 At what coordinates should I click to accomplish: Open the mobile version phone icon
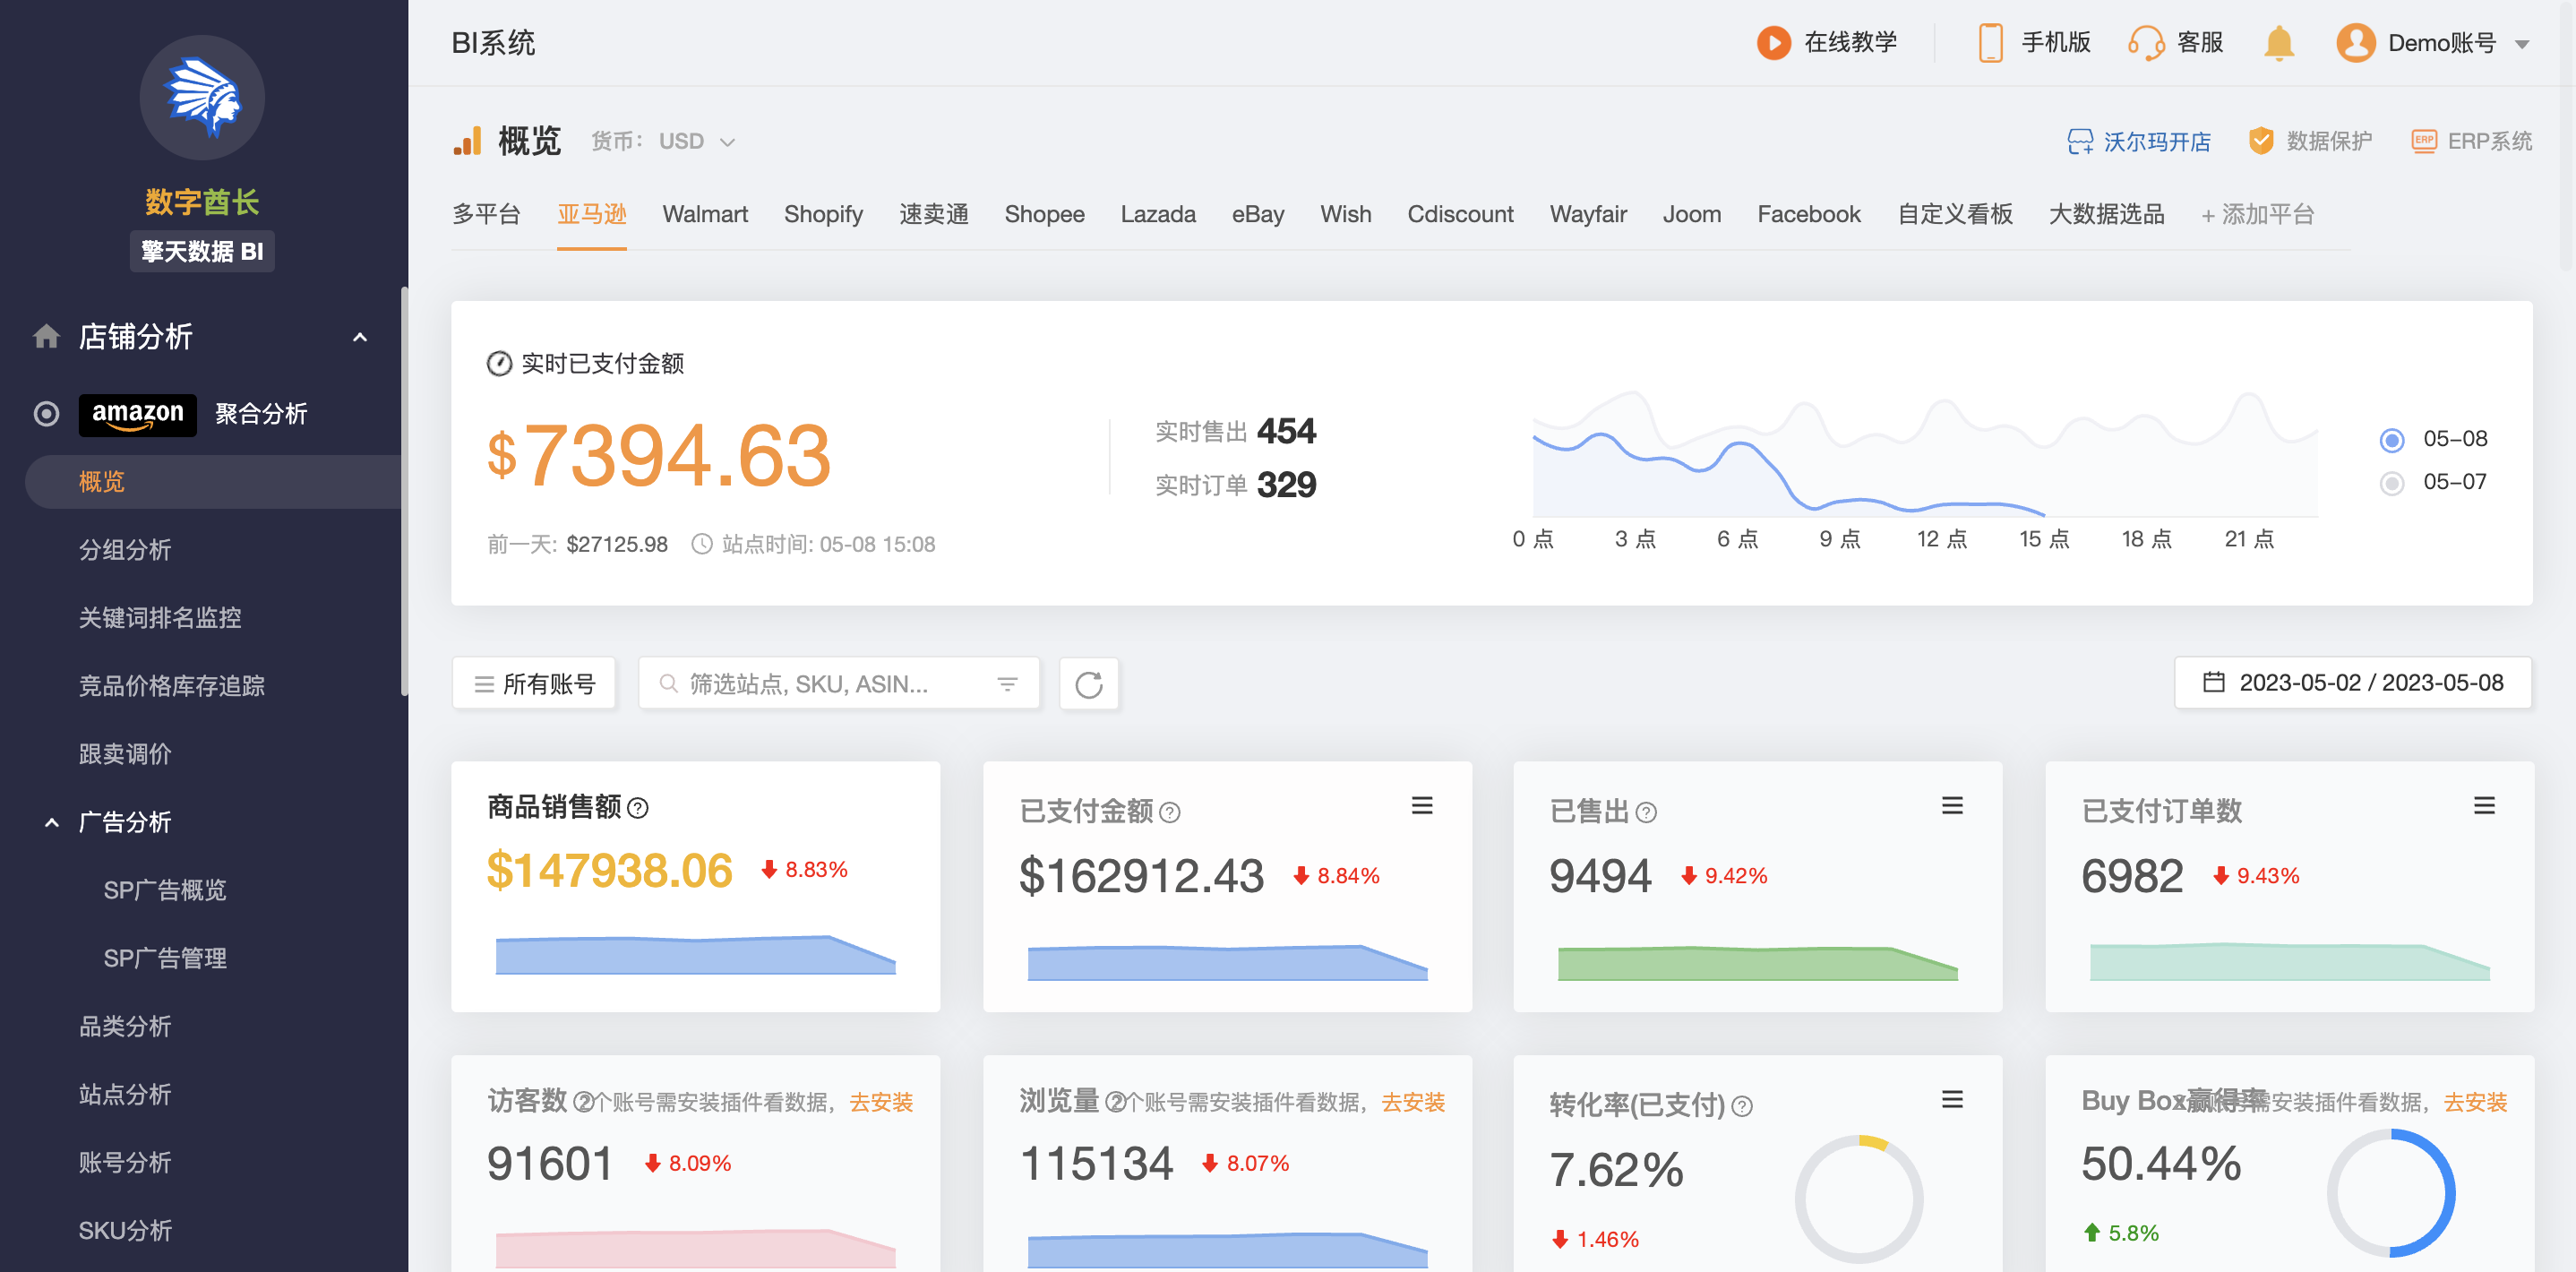click(1990, 43)
